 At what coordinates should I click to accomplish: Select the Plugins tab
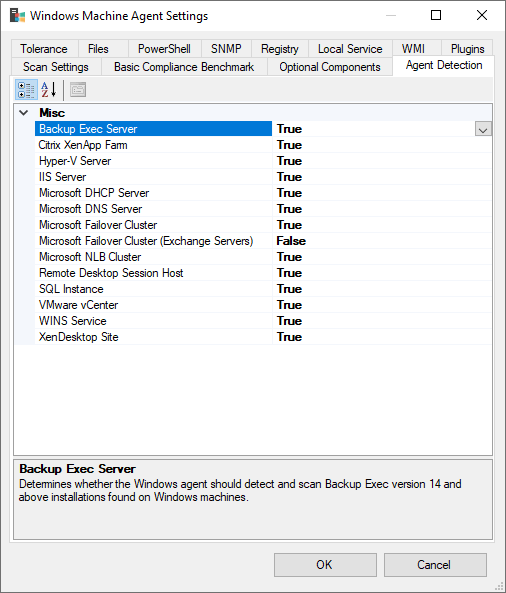pos(467,49)
